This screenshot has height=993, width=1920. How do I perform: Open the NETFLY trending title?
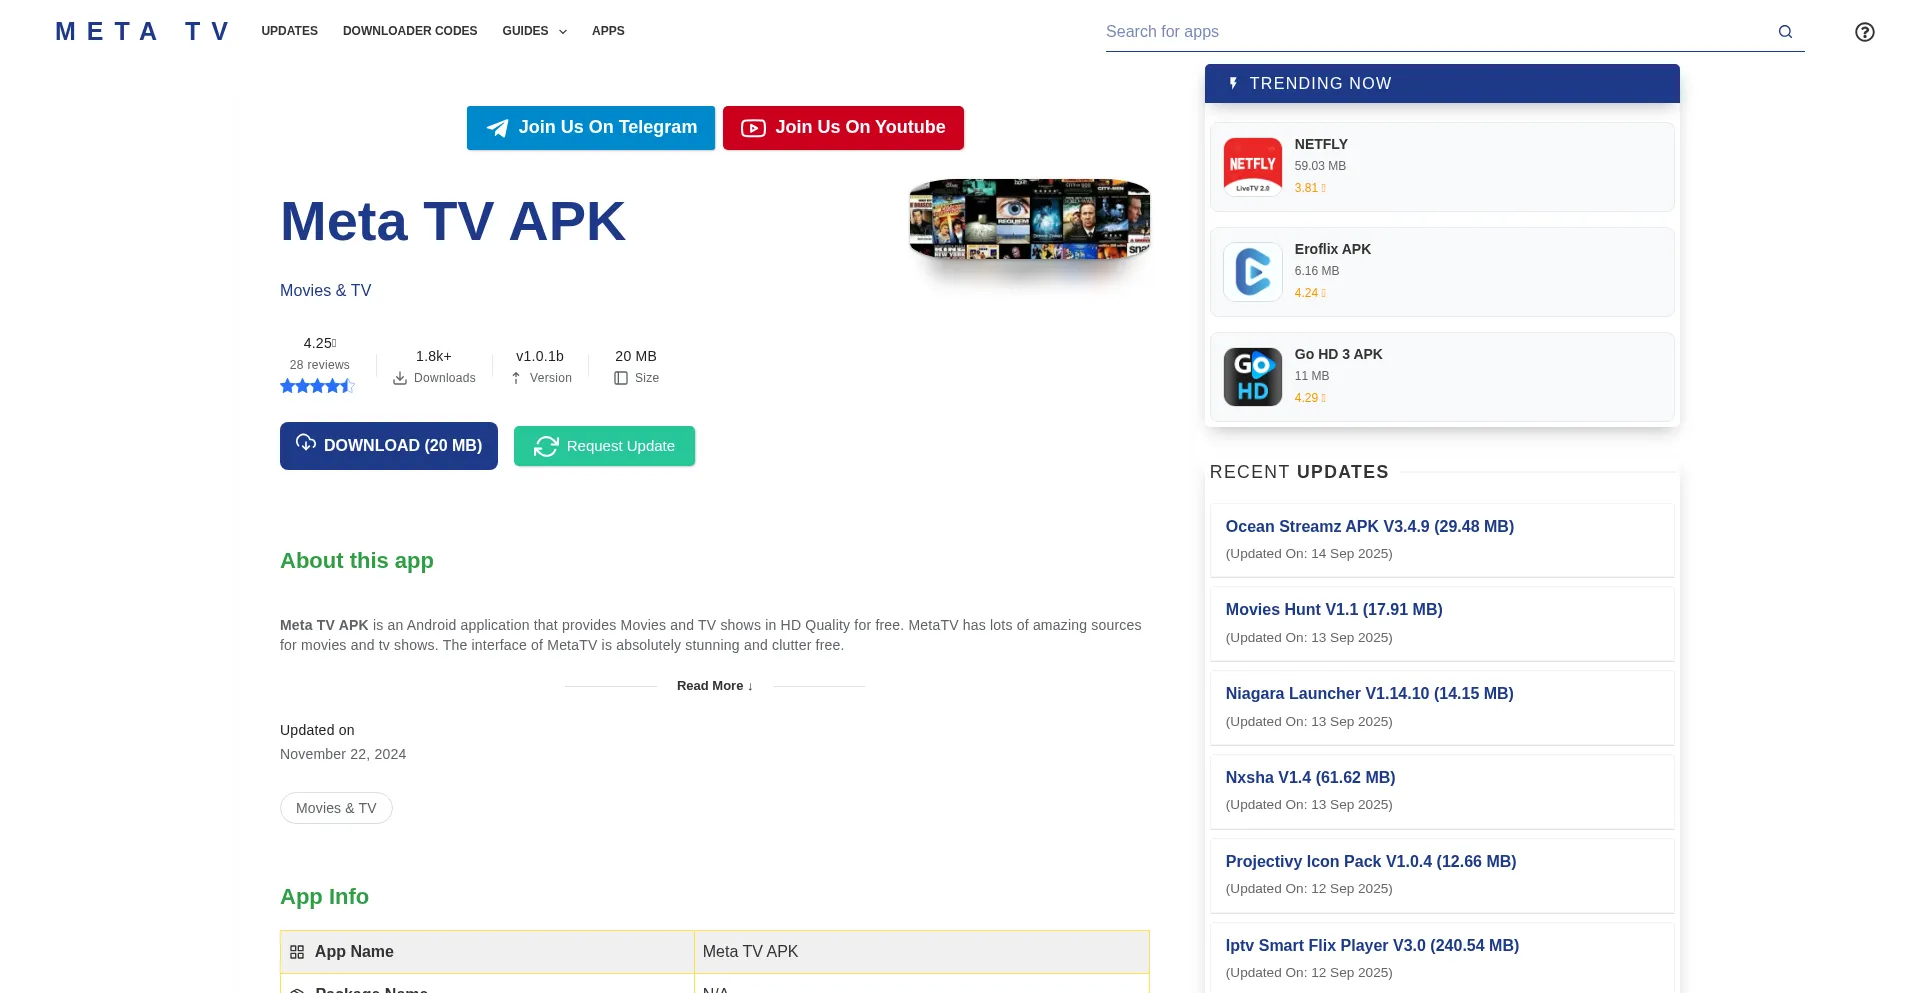coord(1321,144)
